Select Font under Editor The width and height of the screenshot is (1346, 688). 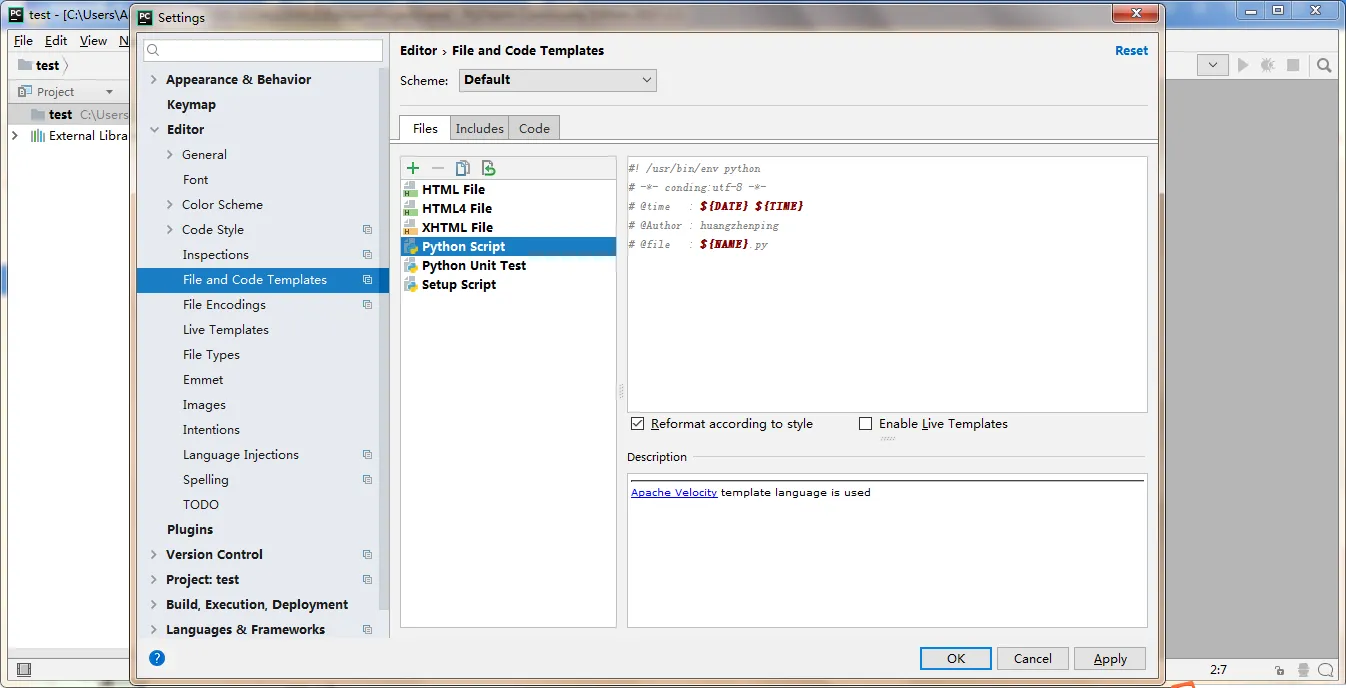(x=196, y=180)
